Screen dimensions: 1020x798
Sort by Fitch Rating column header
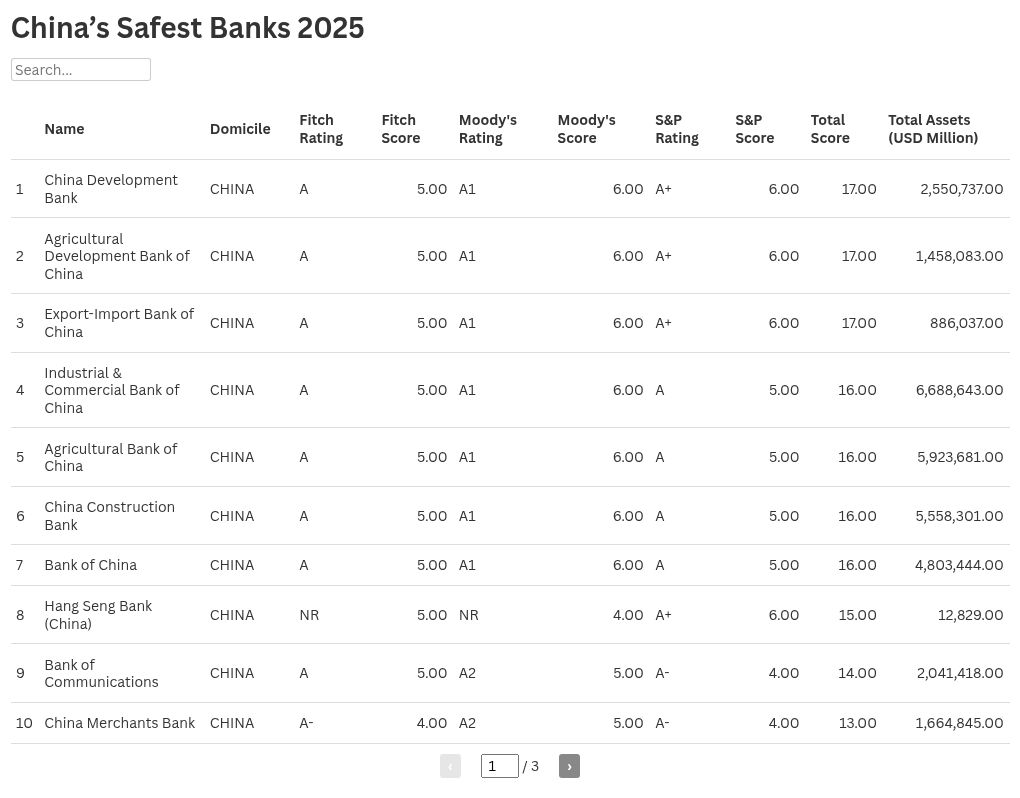[x=321, y=129]
